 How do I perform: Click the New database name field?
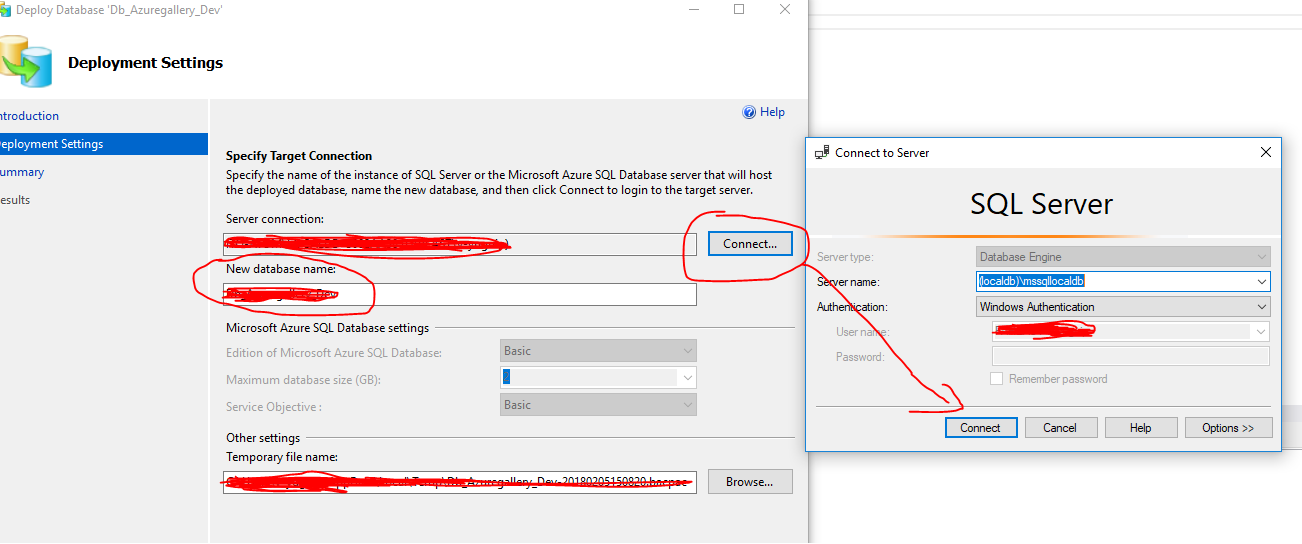click(460, 294)
